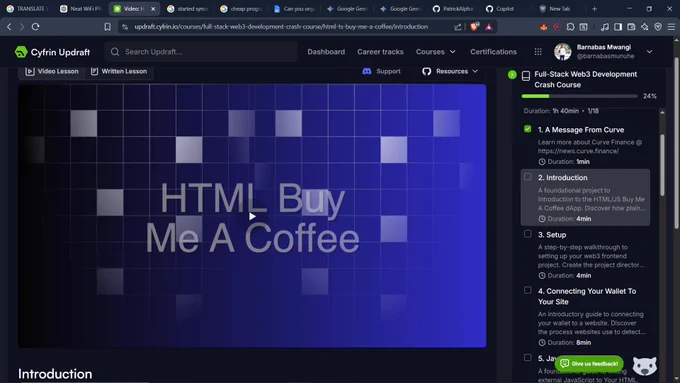Open lesson 3. Setup

[552, 235]
